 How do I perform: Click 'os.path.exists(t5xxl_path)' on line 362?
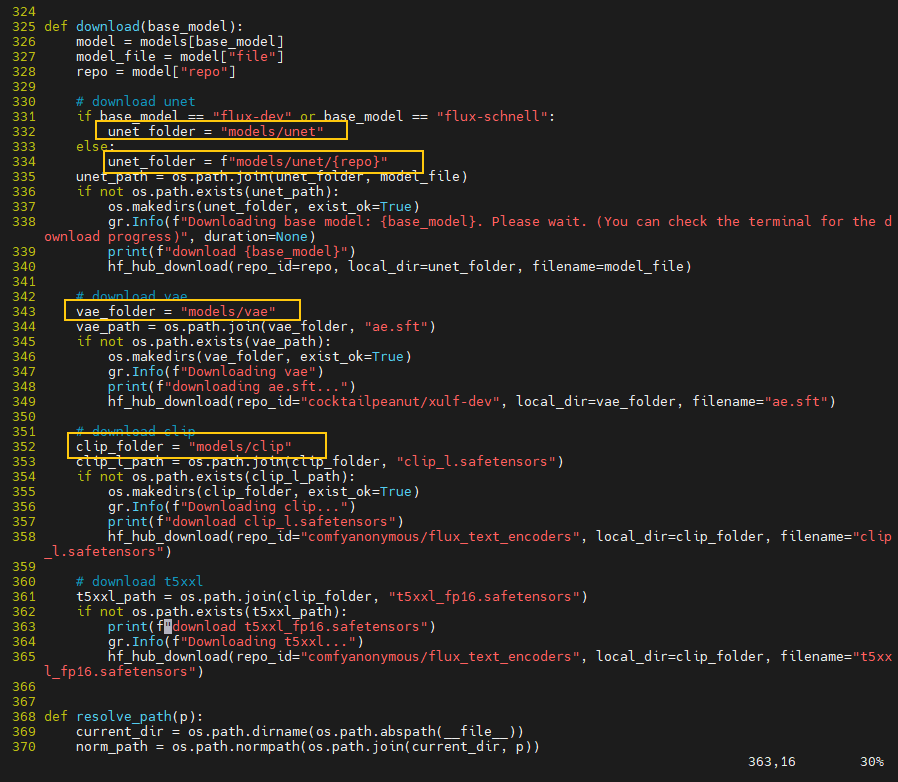point(236,611)
